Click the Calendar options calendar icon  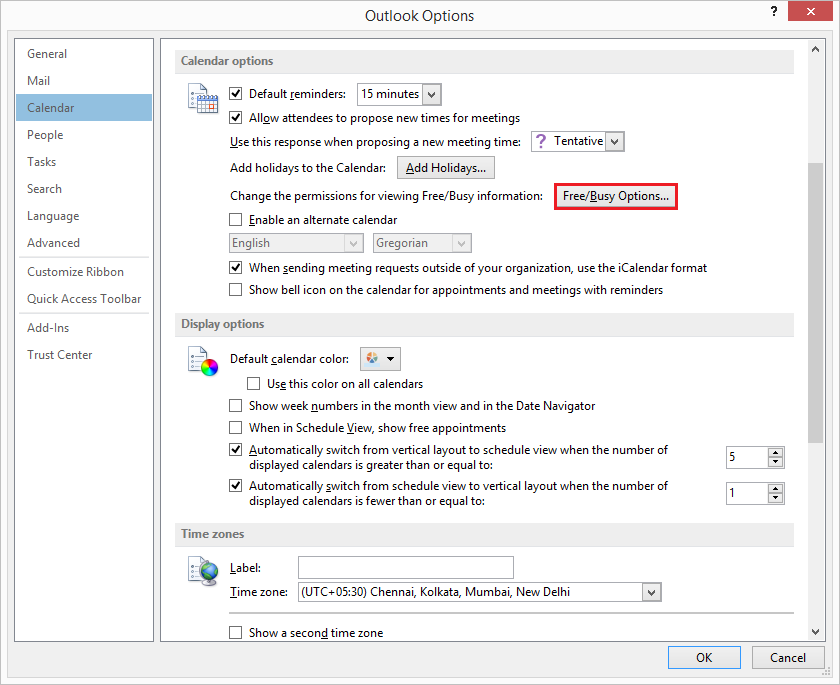203,98
